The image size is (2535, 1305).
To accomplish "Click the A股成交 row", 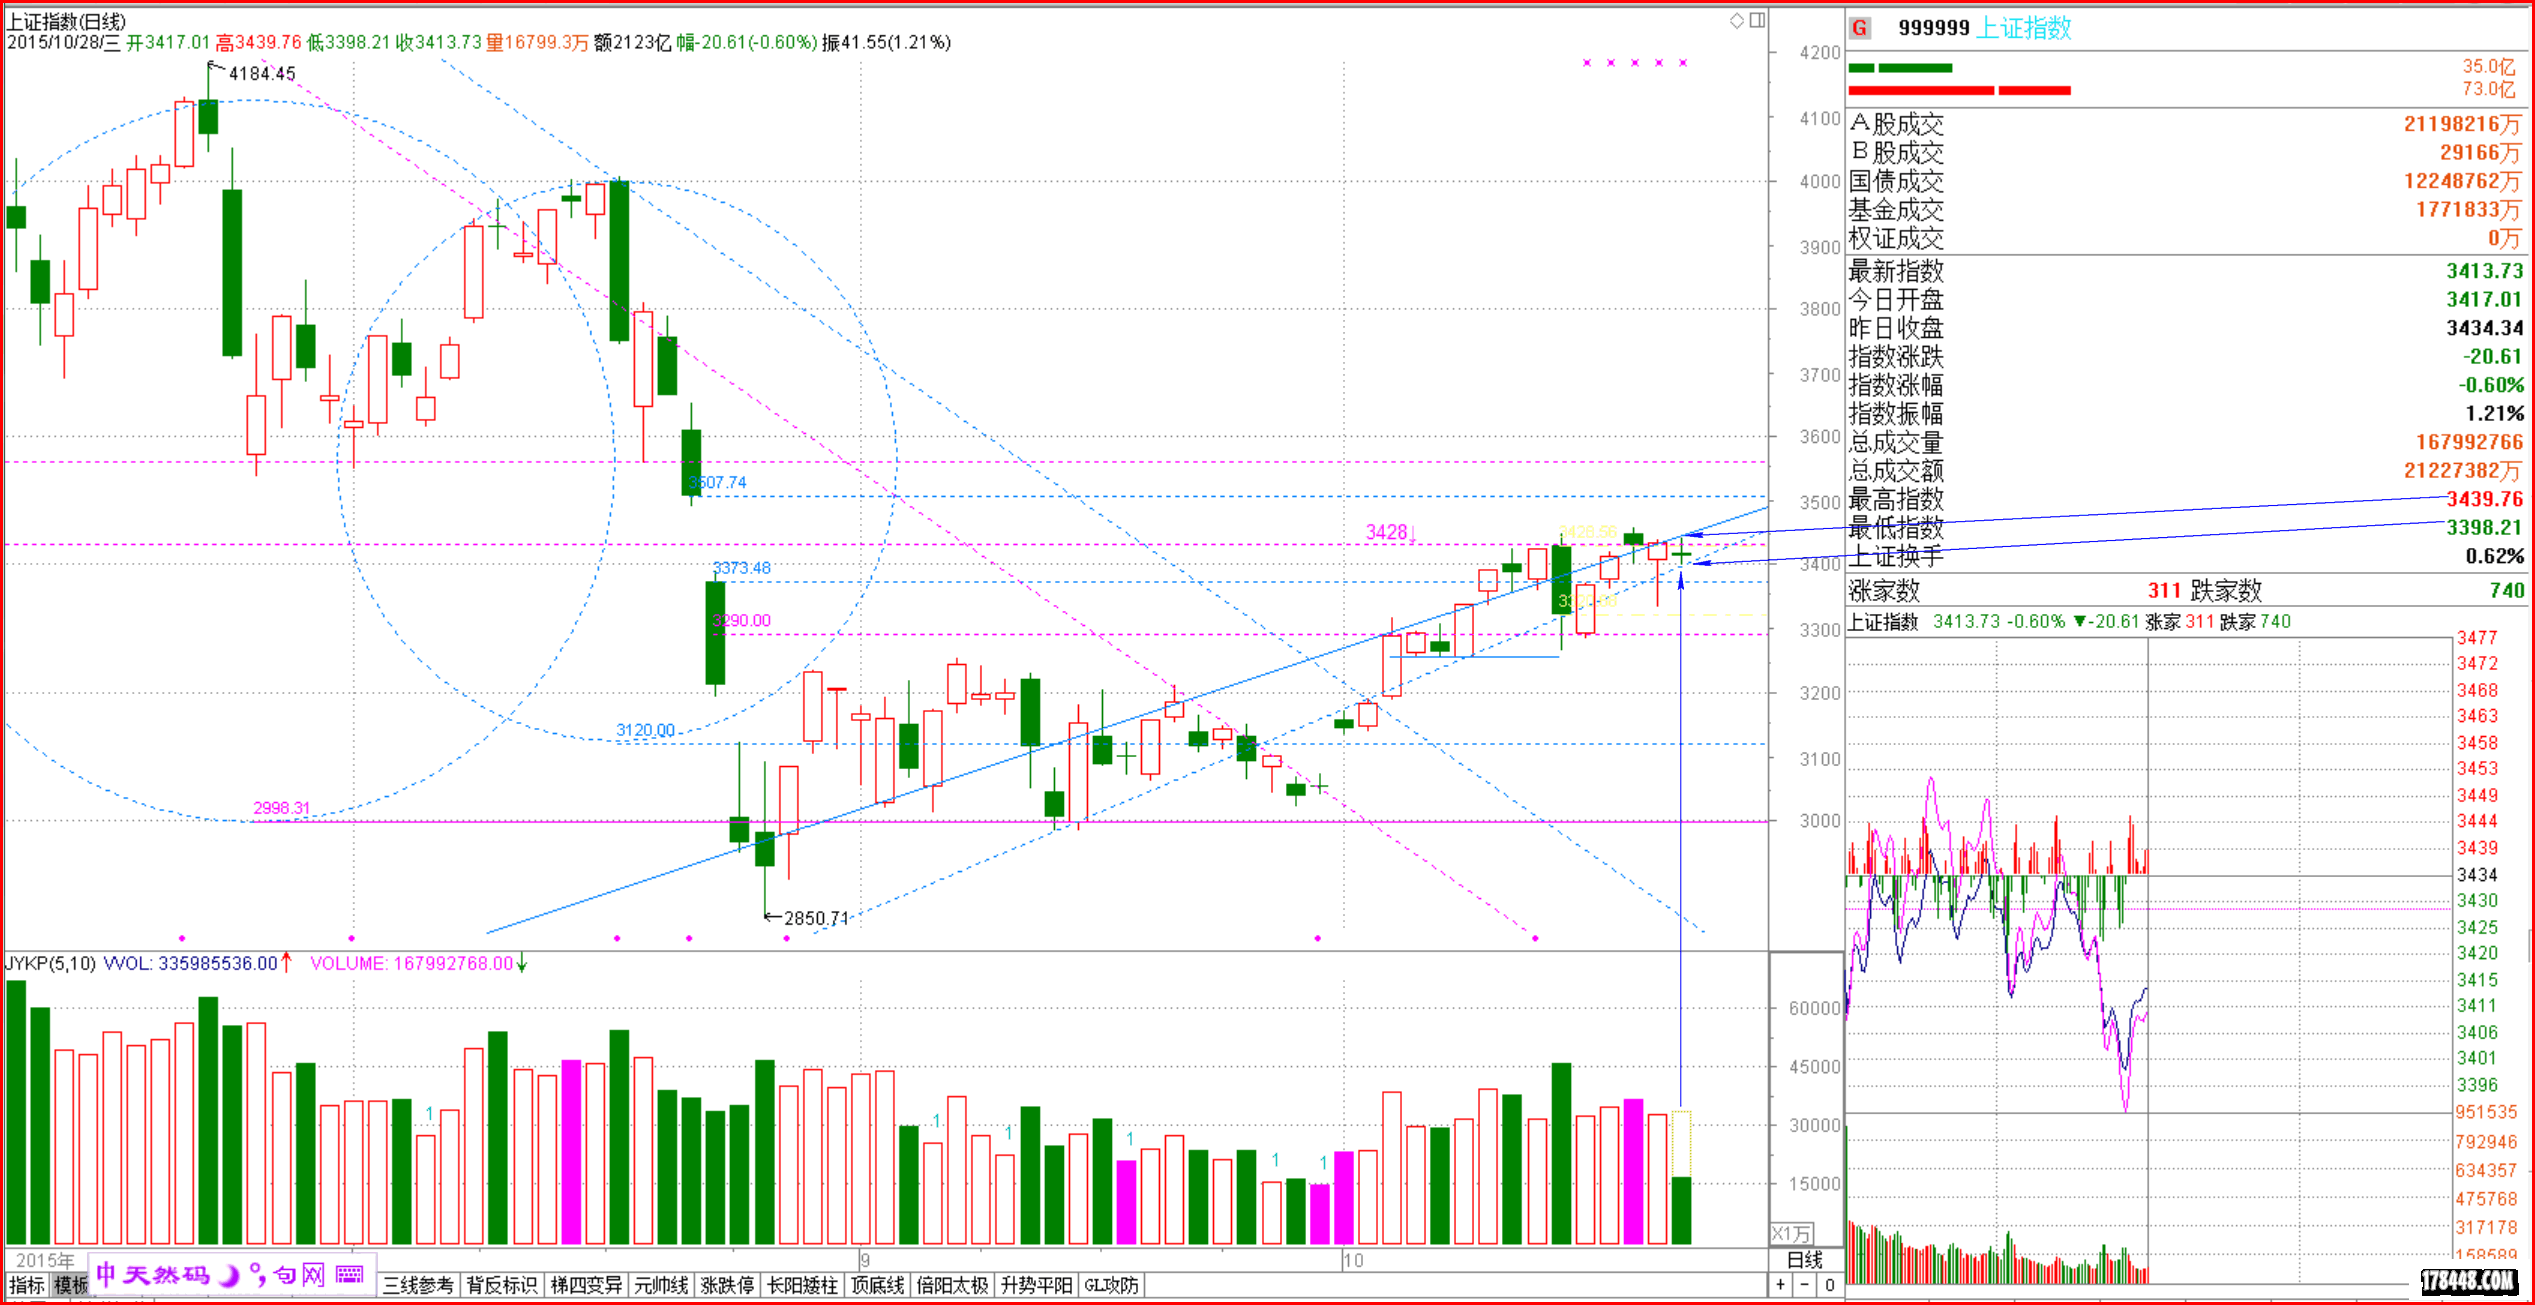I will 2186,124.
